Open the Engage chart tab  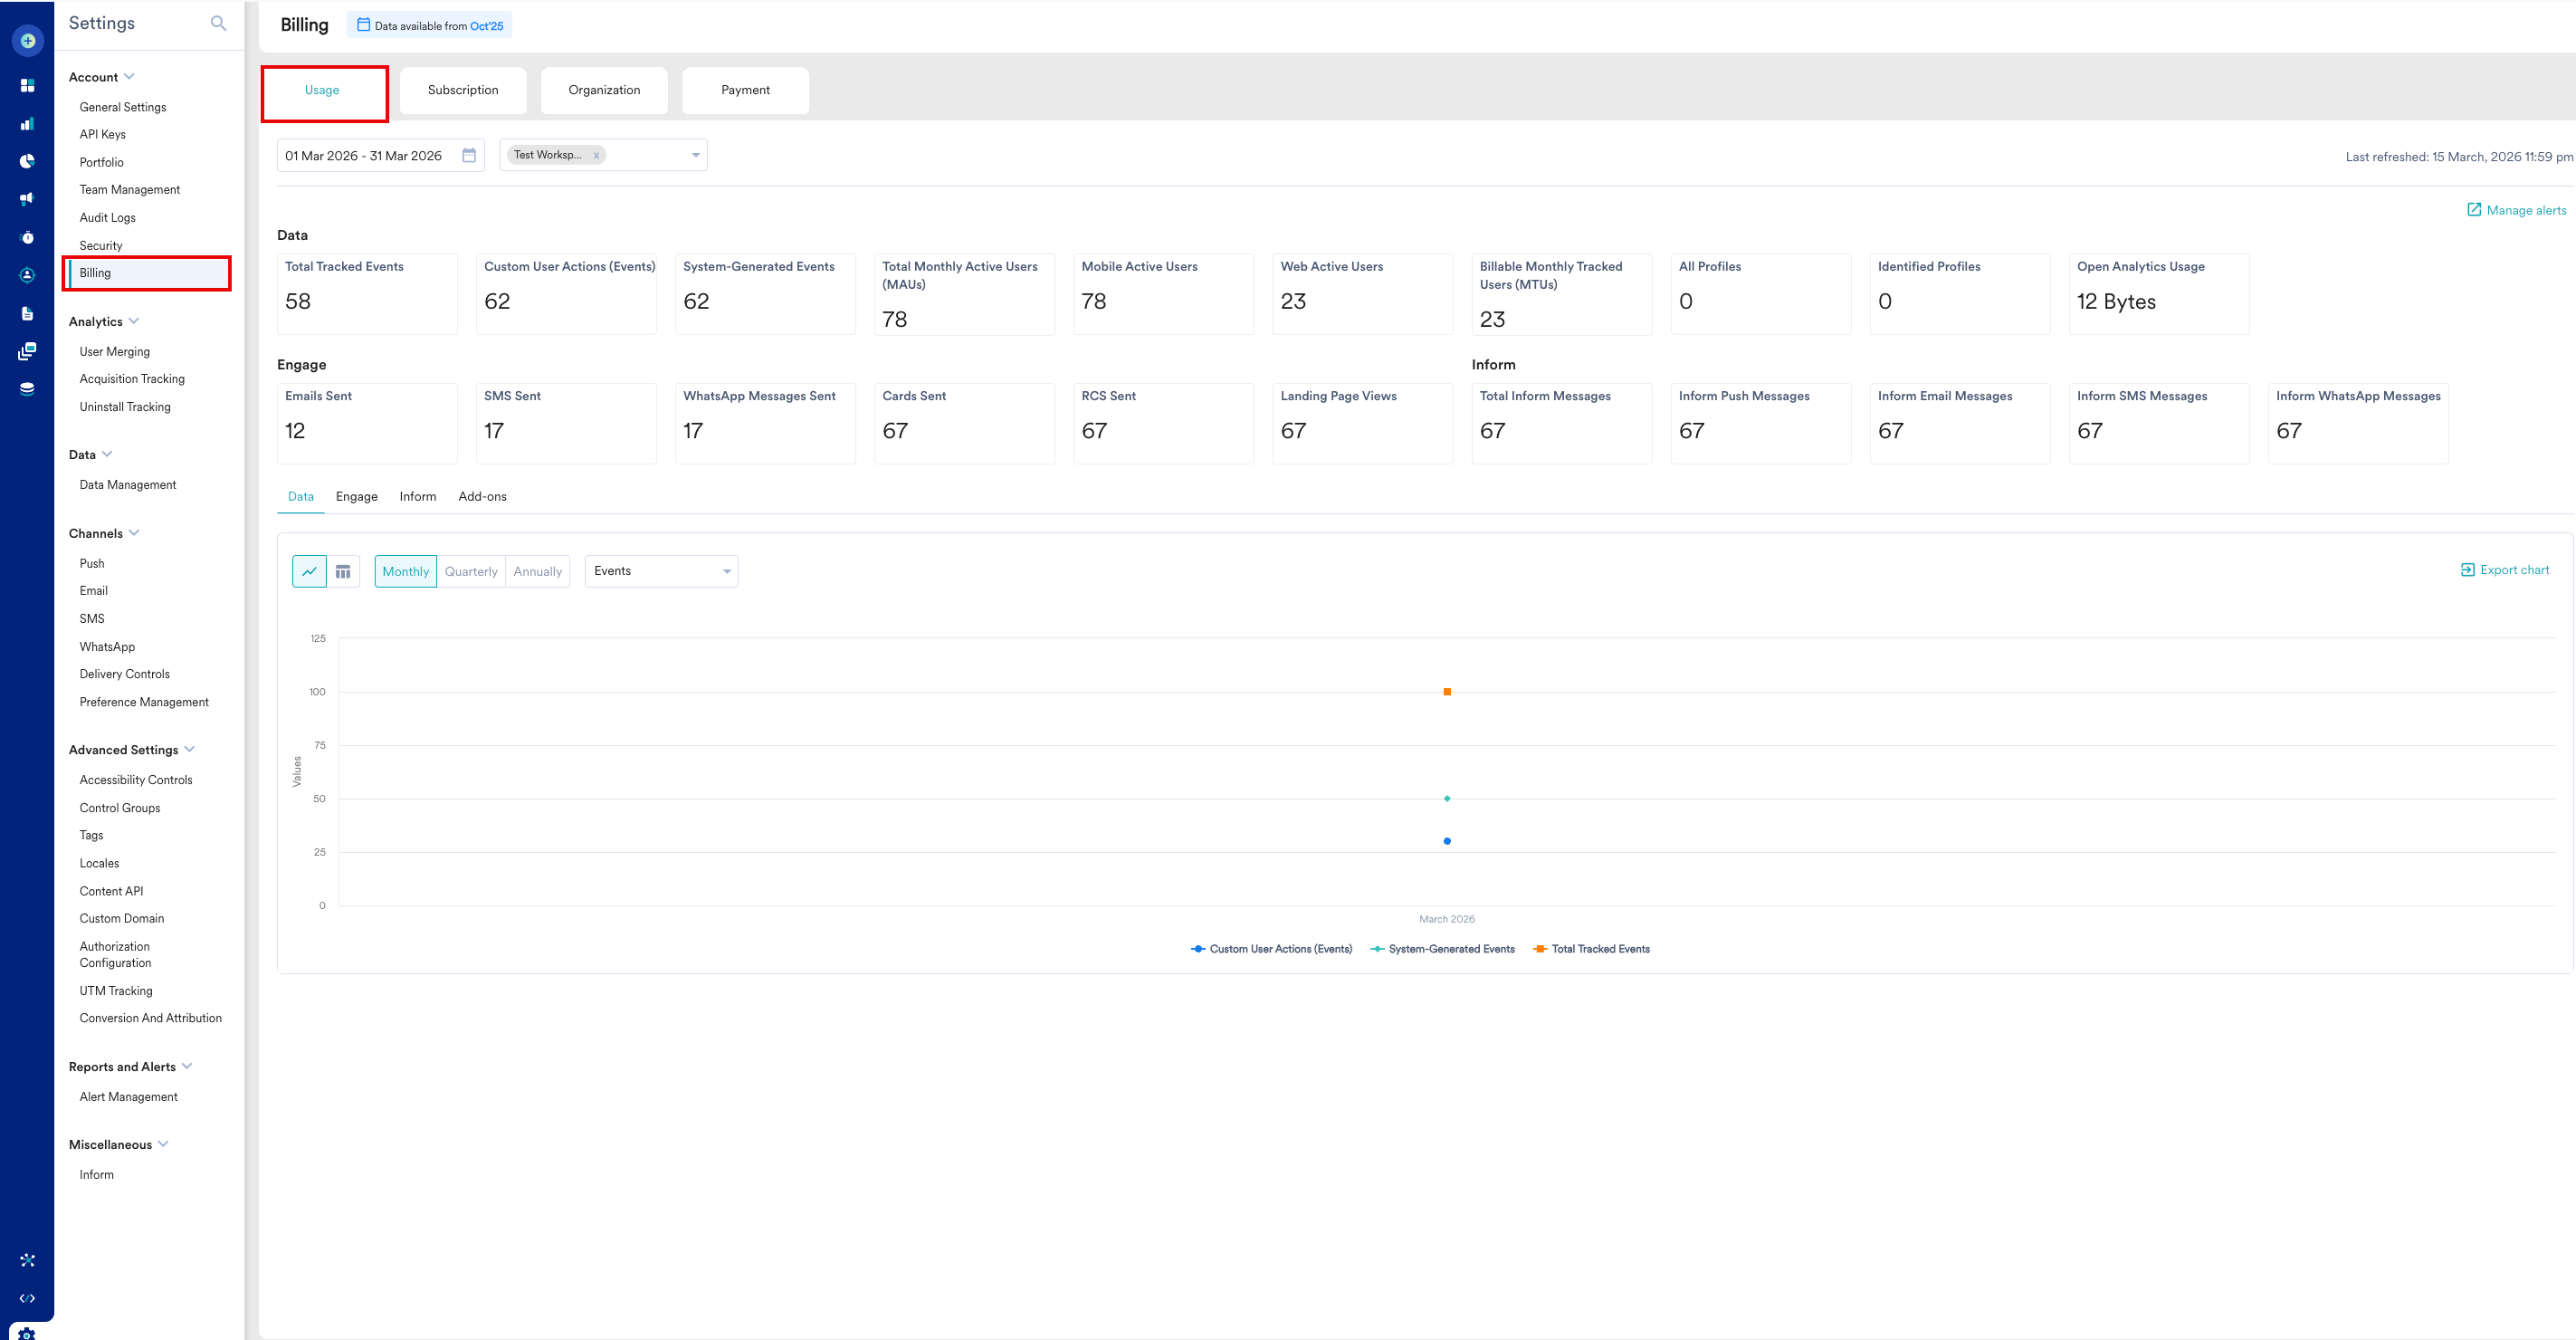[356, 496]
